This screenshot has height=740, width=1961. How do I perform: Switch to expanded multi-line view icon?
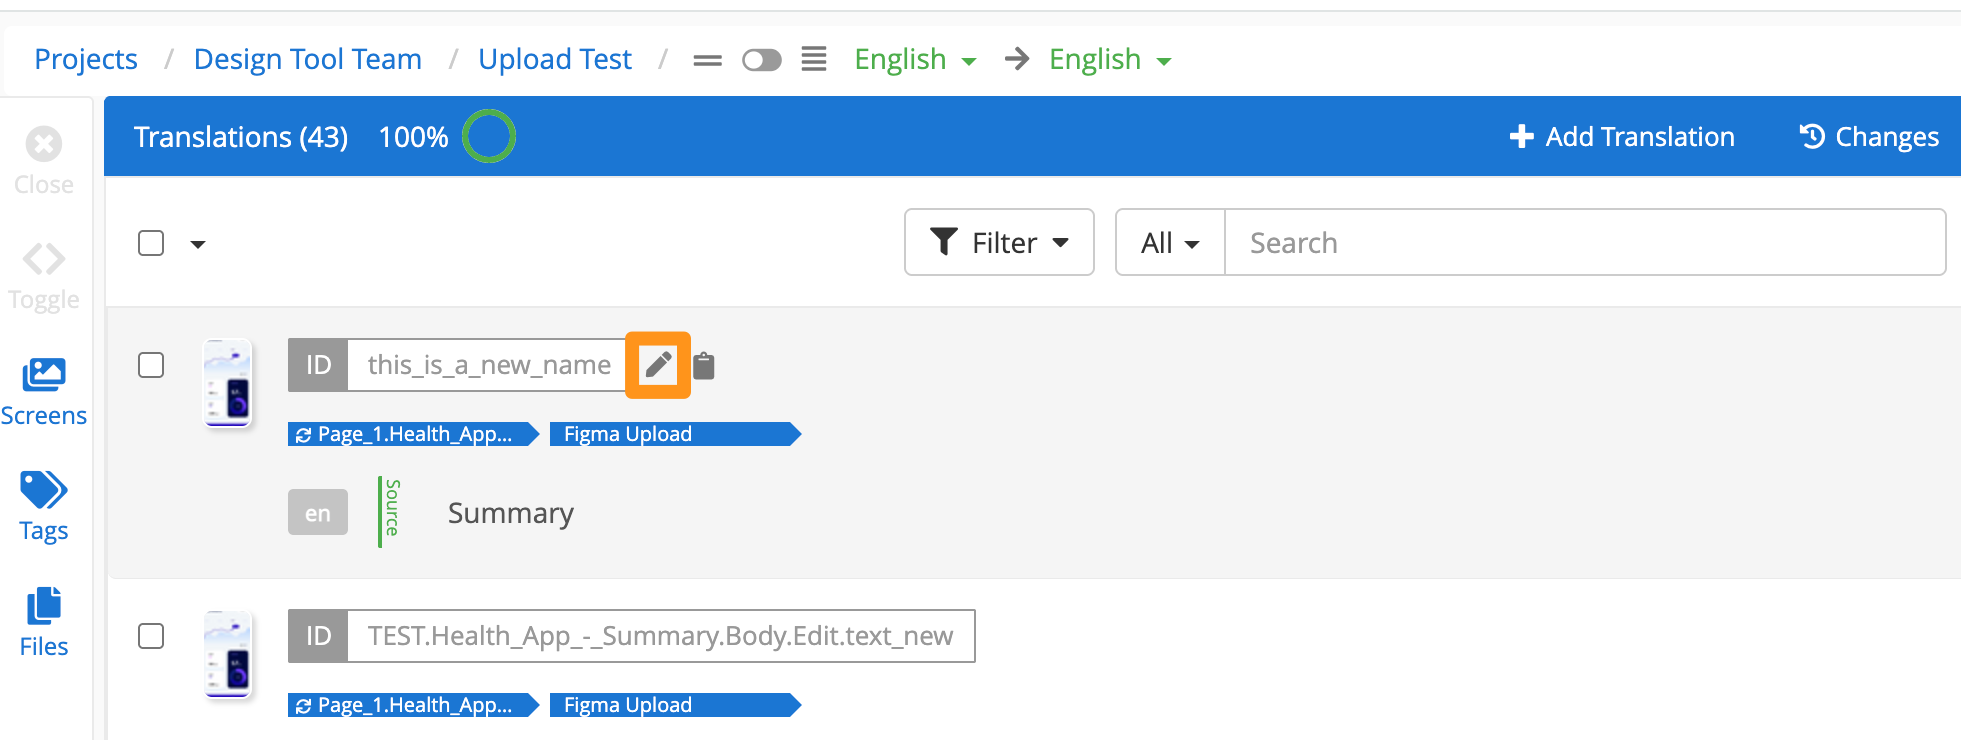coord(814,60)
